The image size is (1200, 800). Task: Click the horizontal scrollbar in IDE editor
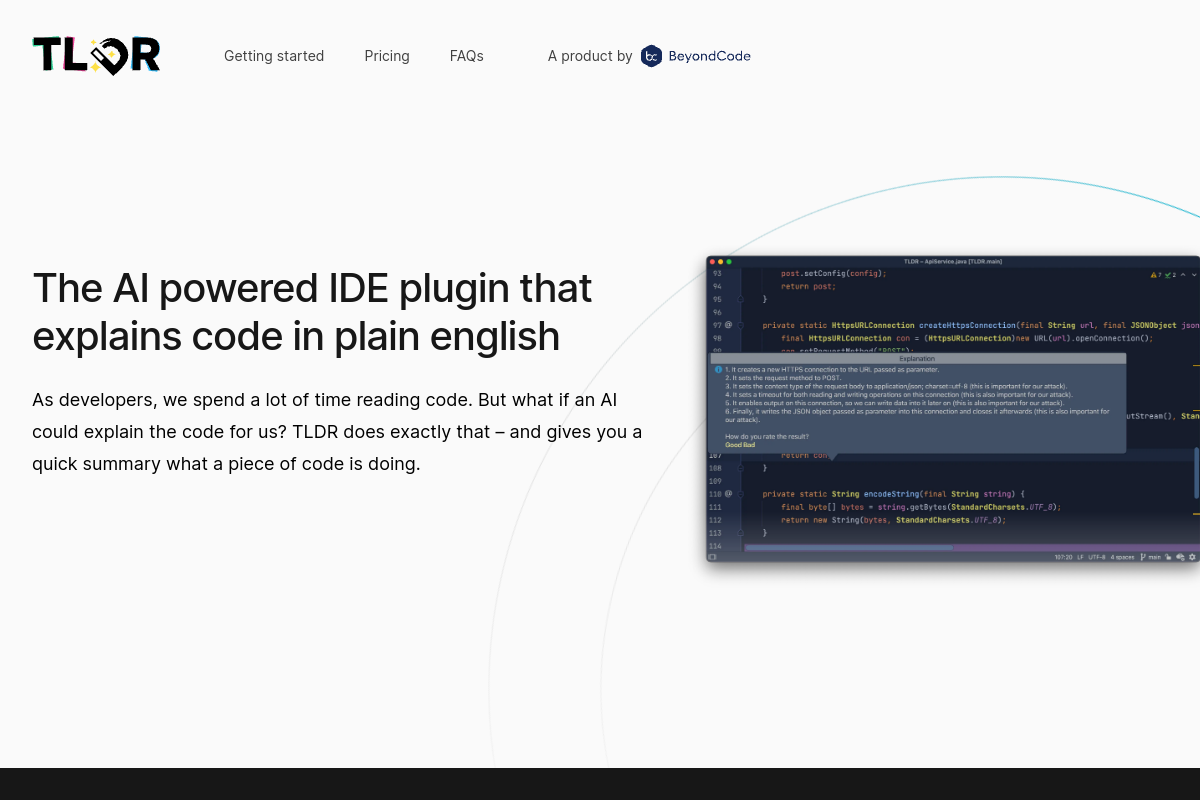[x=848, y=548]
